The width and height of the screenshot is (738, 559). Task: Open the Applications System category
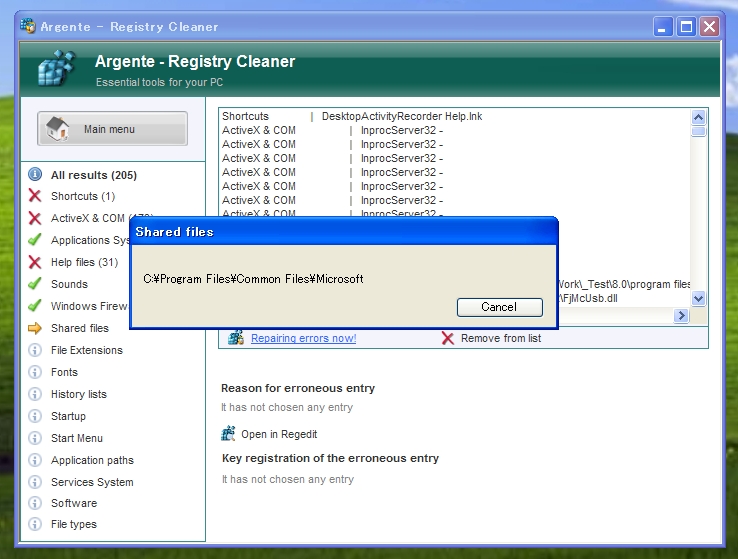(89, 240)
